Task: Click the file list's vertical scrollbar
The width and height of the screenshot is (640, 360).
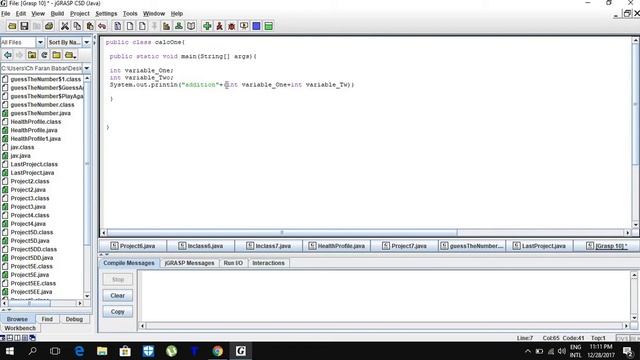Action: (x=87, y=163)
